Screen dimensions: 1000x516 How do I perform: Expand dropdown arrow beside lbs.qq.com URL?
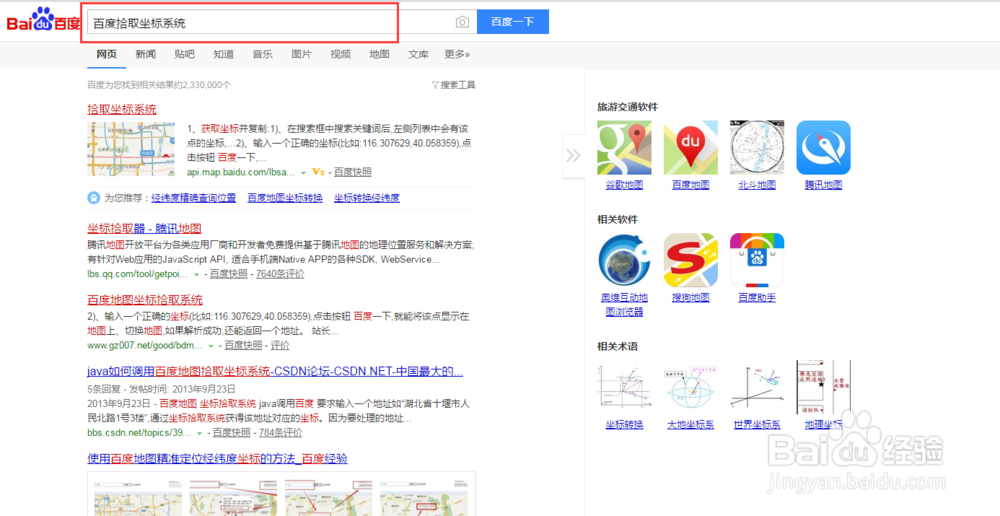click(197, 274)
